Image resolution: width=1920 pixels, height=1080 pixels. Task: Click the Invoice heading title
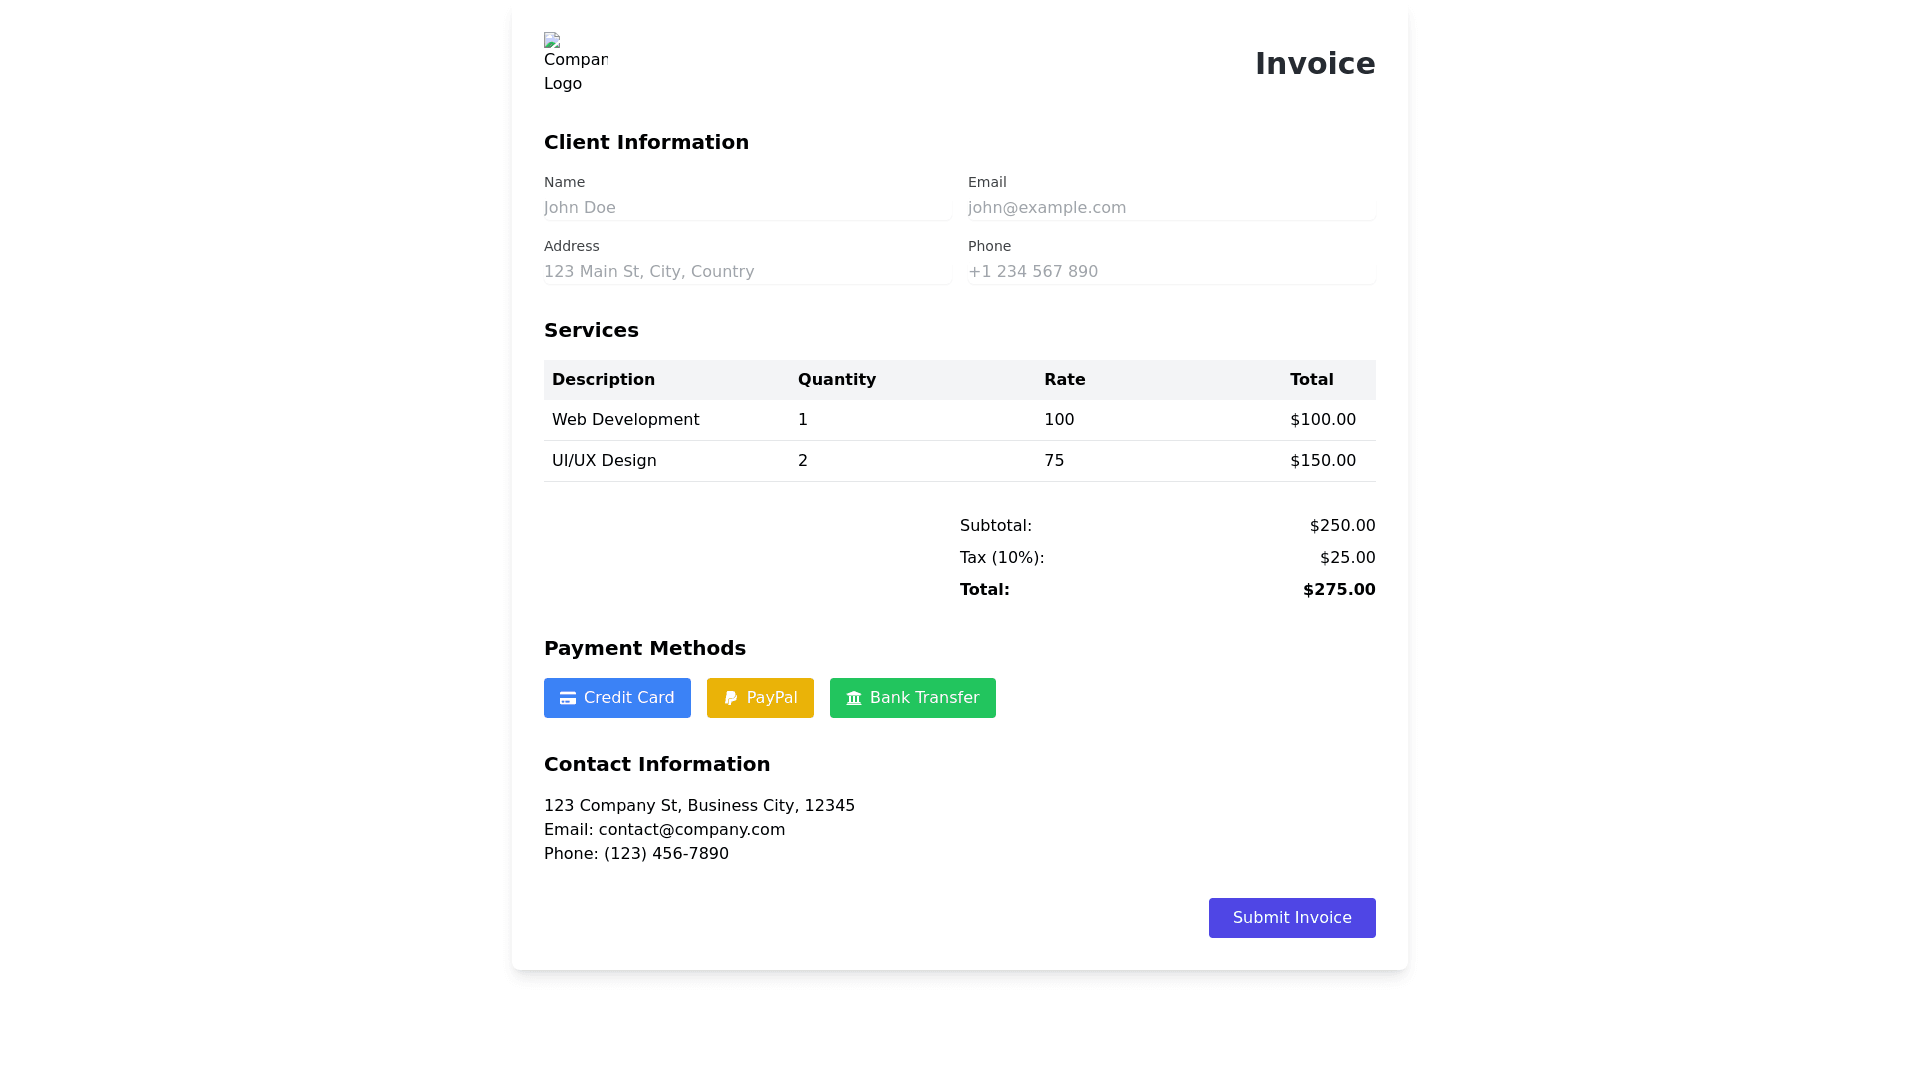point(1314,64)
